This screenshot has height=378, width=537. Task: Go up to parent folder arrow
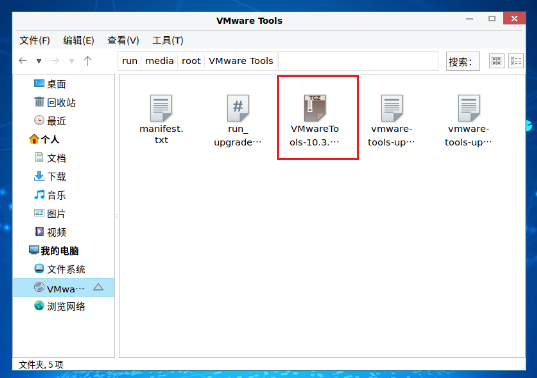click(x=88, y=61)
